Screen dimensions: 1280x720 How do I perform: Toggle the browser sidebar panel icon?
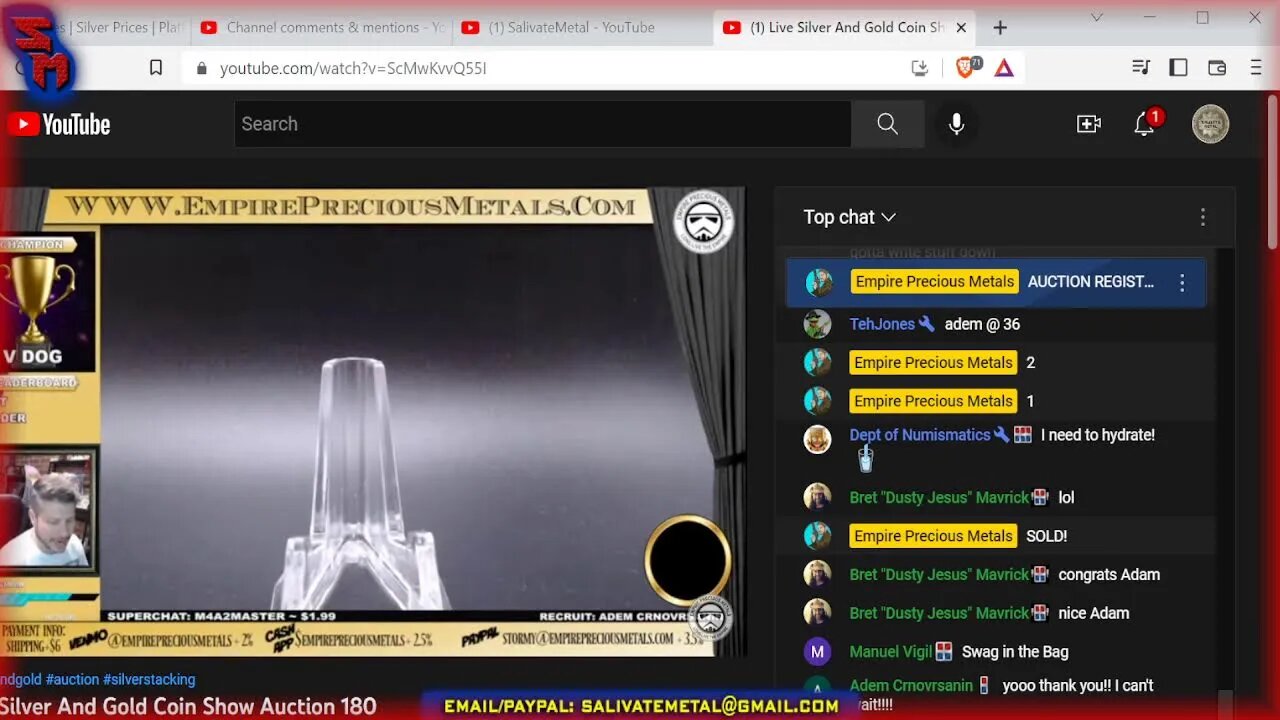coord(1178,68)
